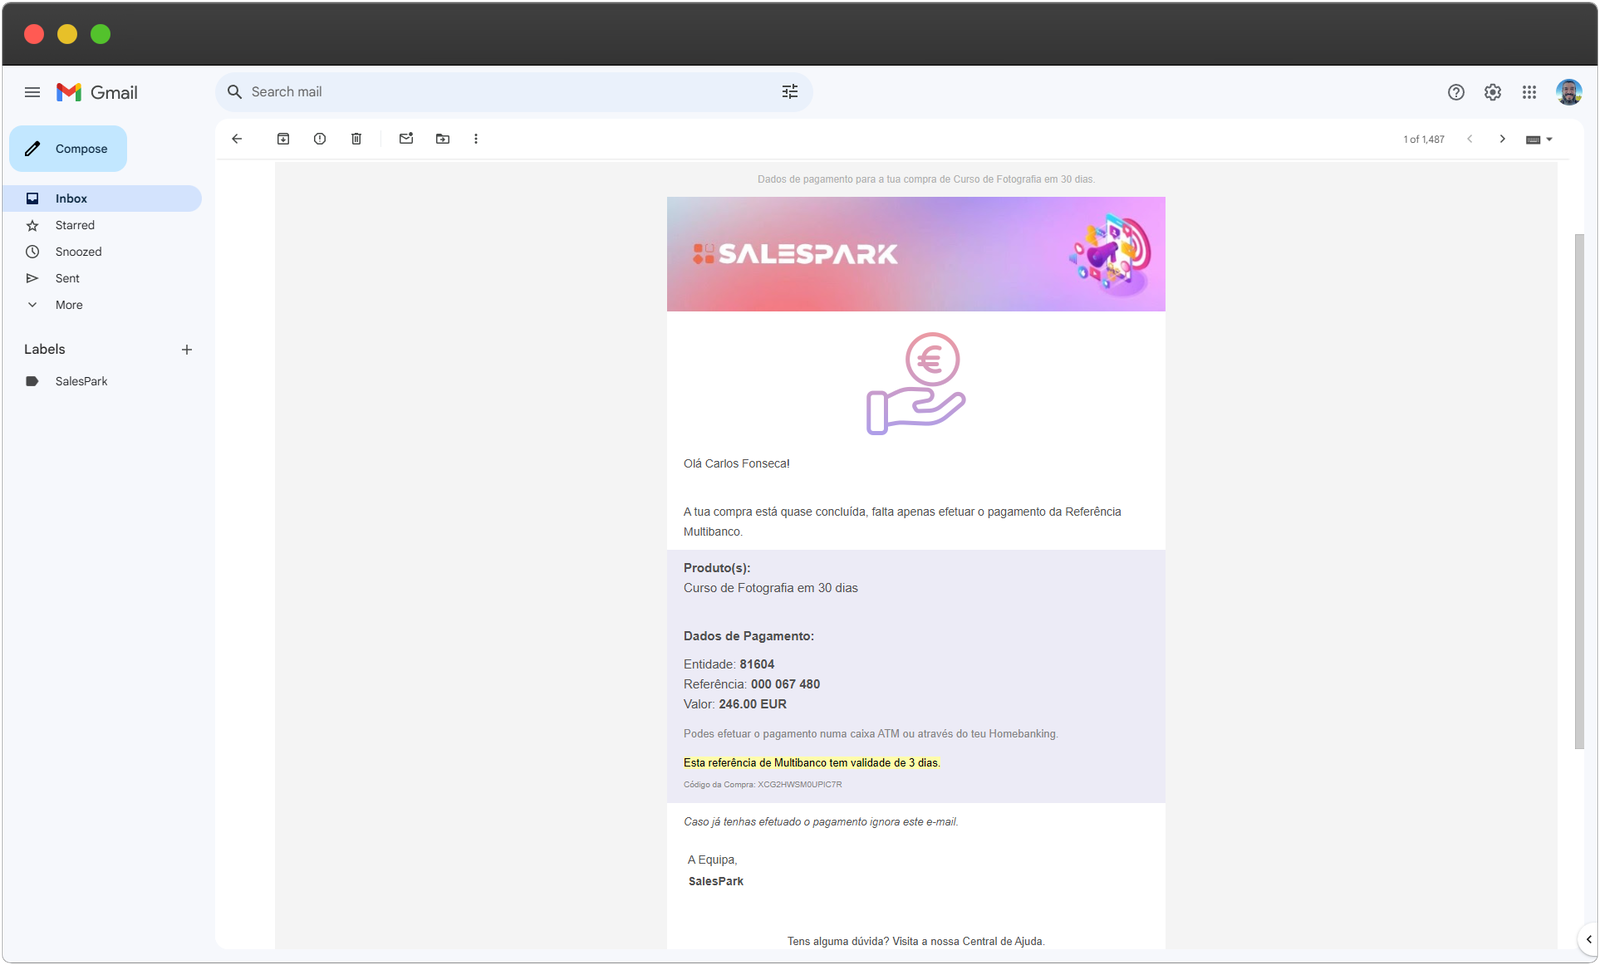Show search options filter
Viewport: 1600px width, 965px height.
tap(790, 92)
